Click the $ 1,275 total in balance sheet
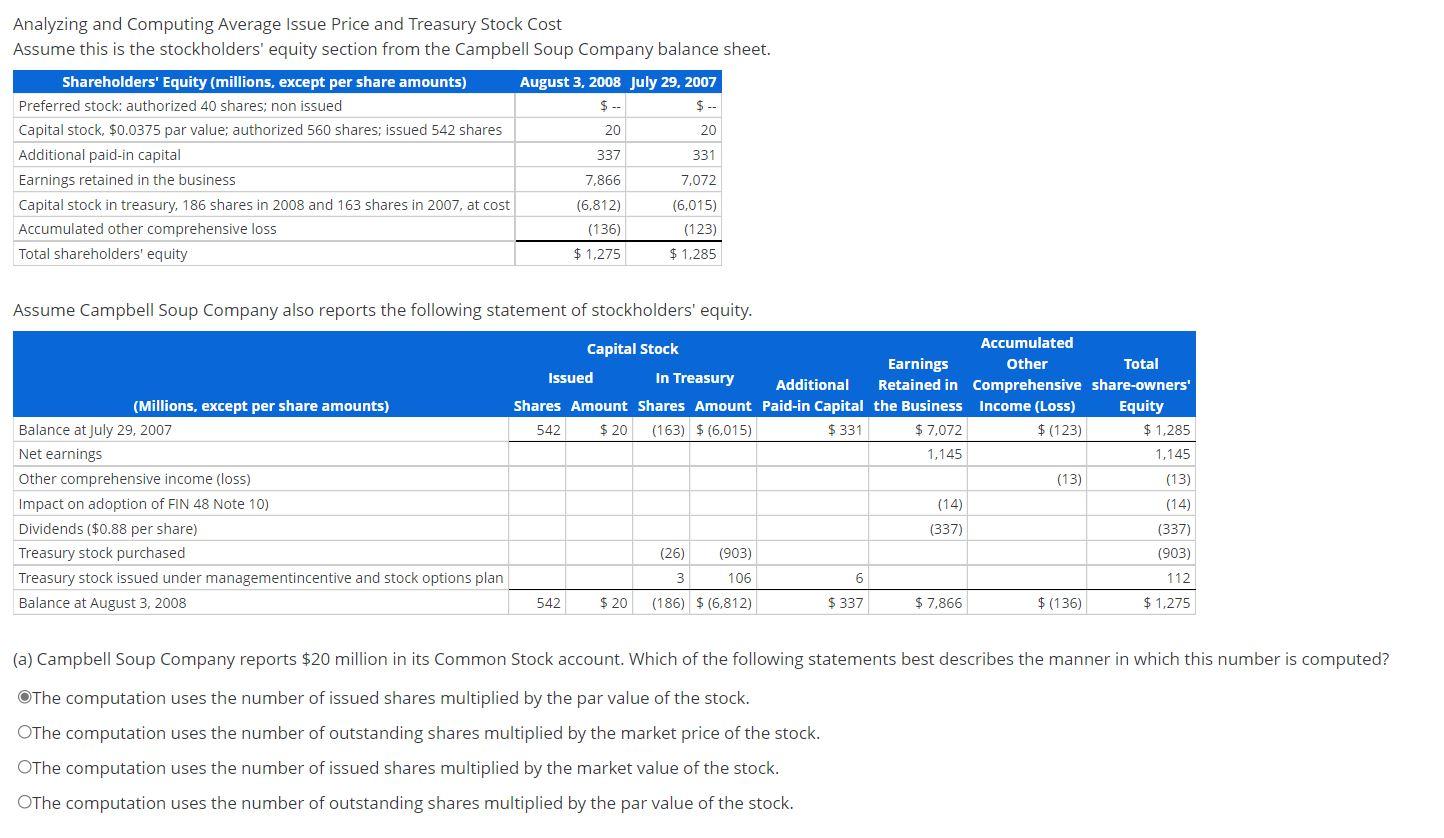This screenshot has width=1444, height=838. click(x=597, y=254)
